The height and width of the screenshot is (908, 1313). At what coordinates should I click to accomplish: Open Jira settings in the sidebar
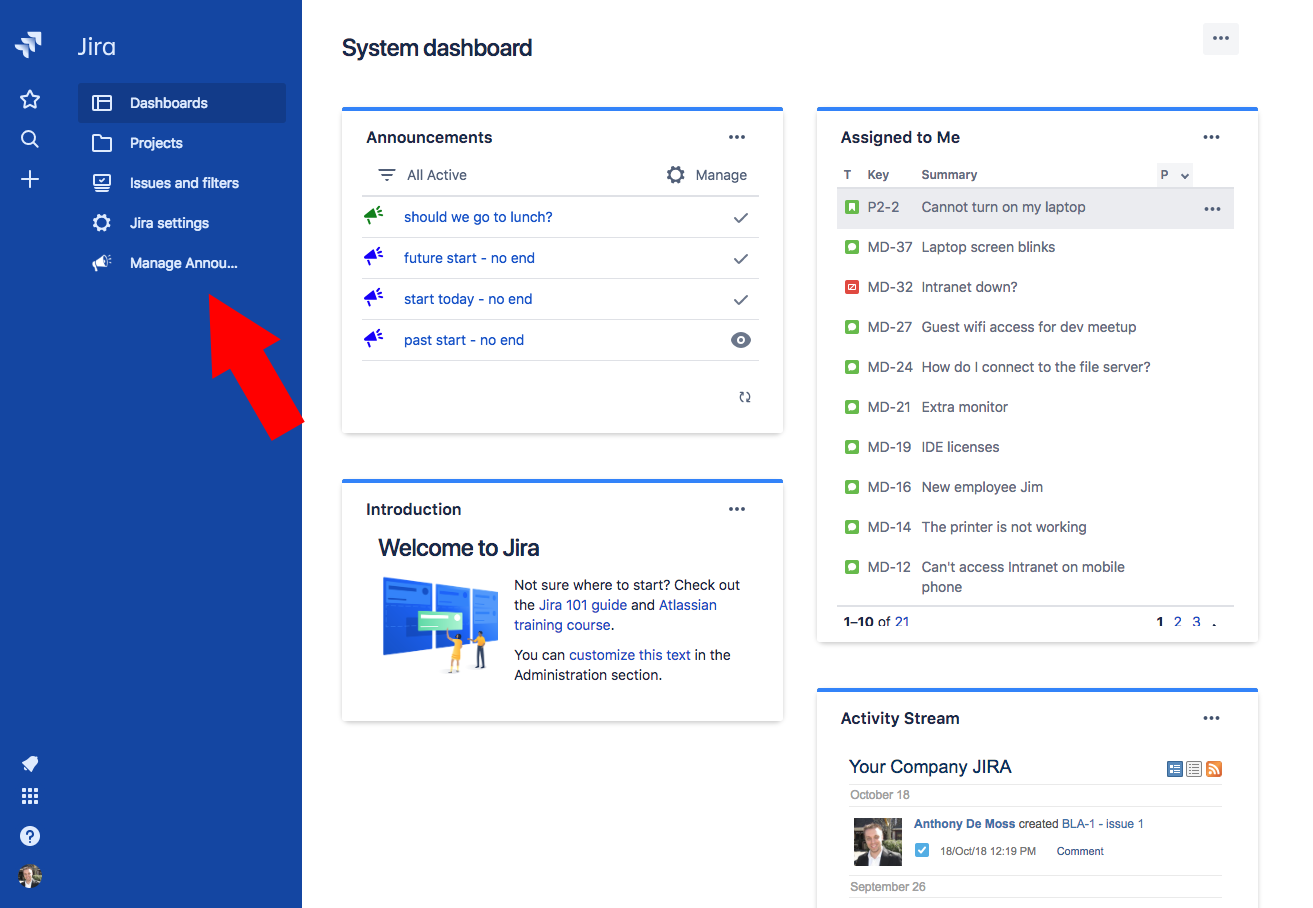tap(182, 223)
